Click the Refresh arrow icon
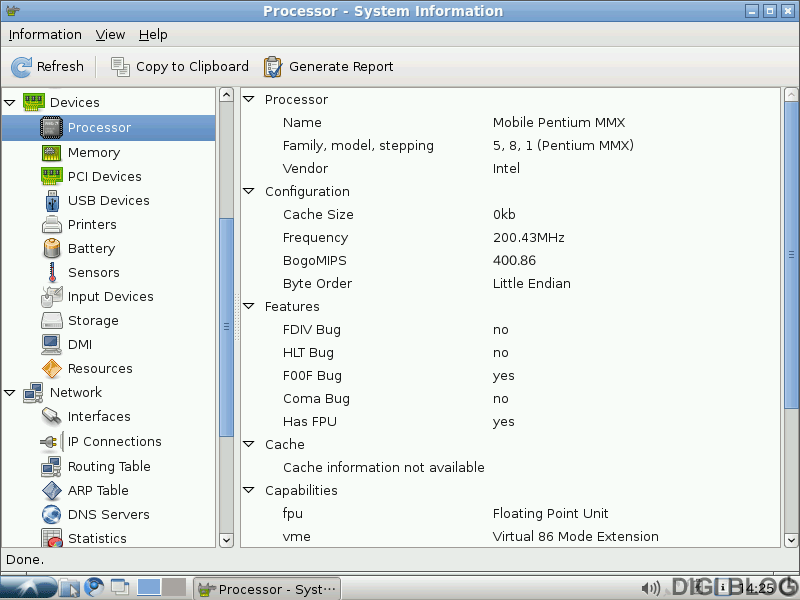 pos(21,67)
